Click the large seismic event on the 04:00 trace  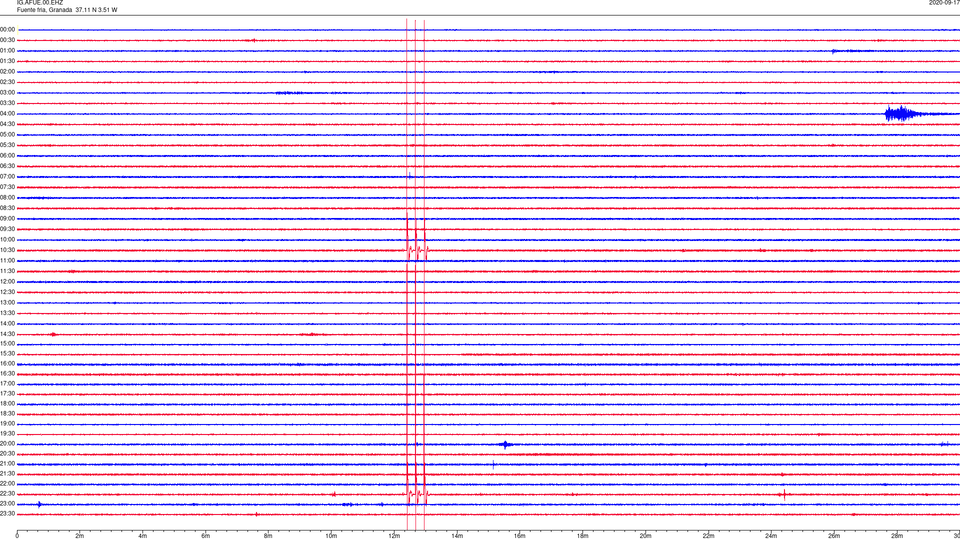901,114
